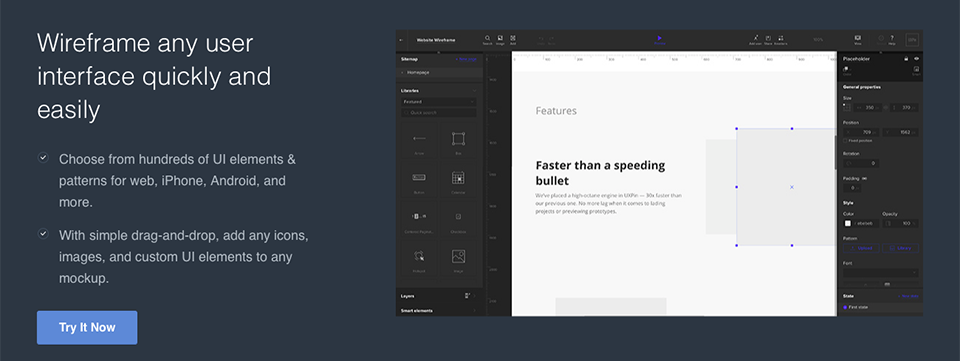Click the Website Wireframe project title

point(436,40)
